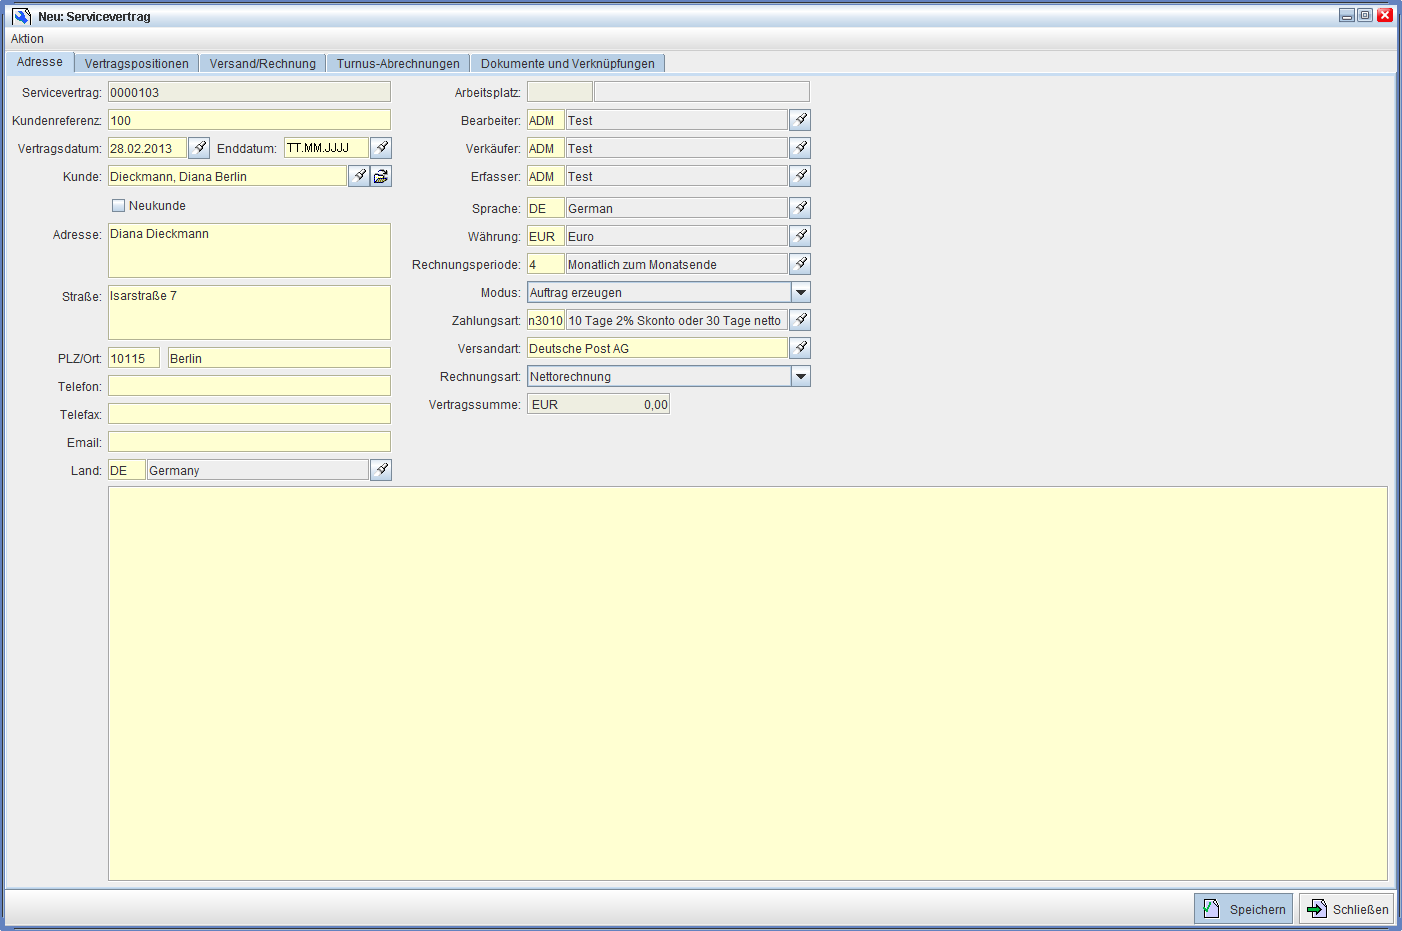Open the Aktion menu
The height and width of the screenshot is (931, 1402).
(27, 39)
